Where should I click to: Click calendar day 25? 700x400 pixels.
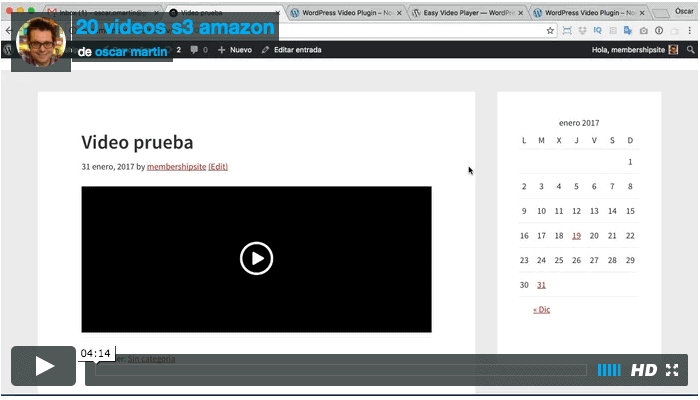tap(558, 260)
